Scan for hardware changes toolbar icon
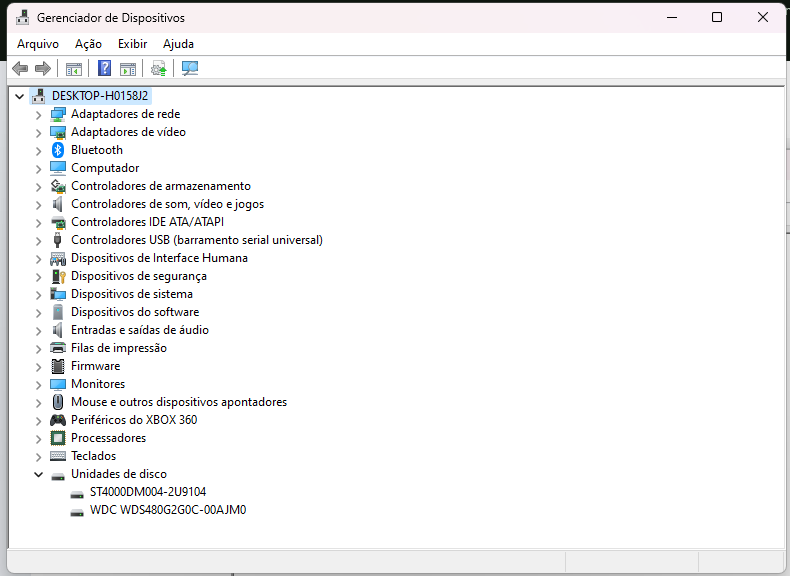This screenshot has height=576, width=790. [x=190, y=68]
